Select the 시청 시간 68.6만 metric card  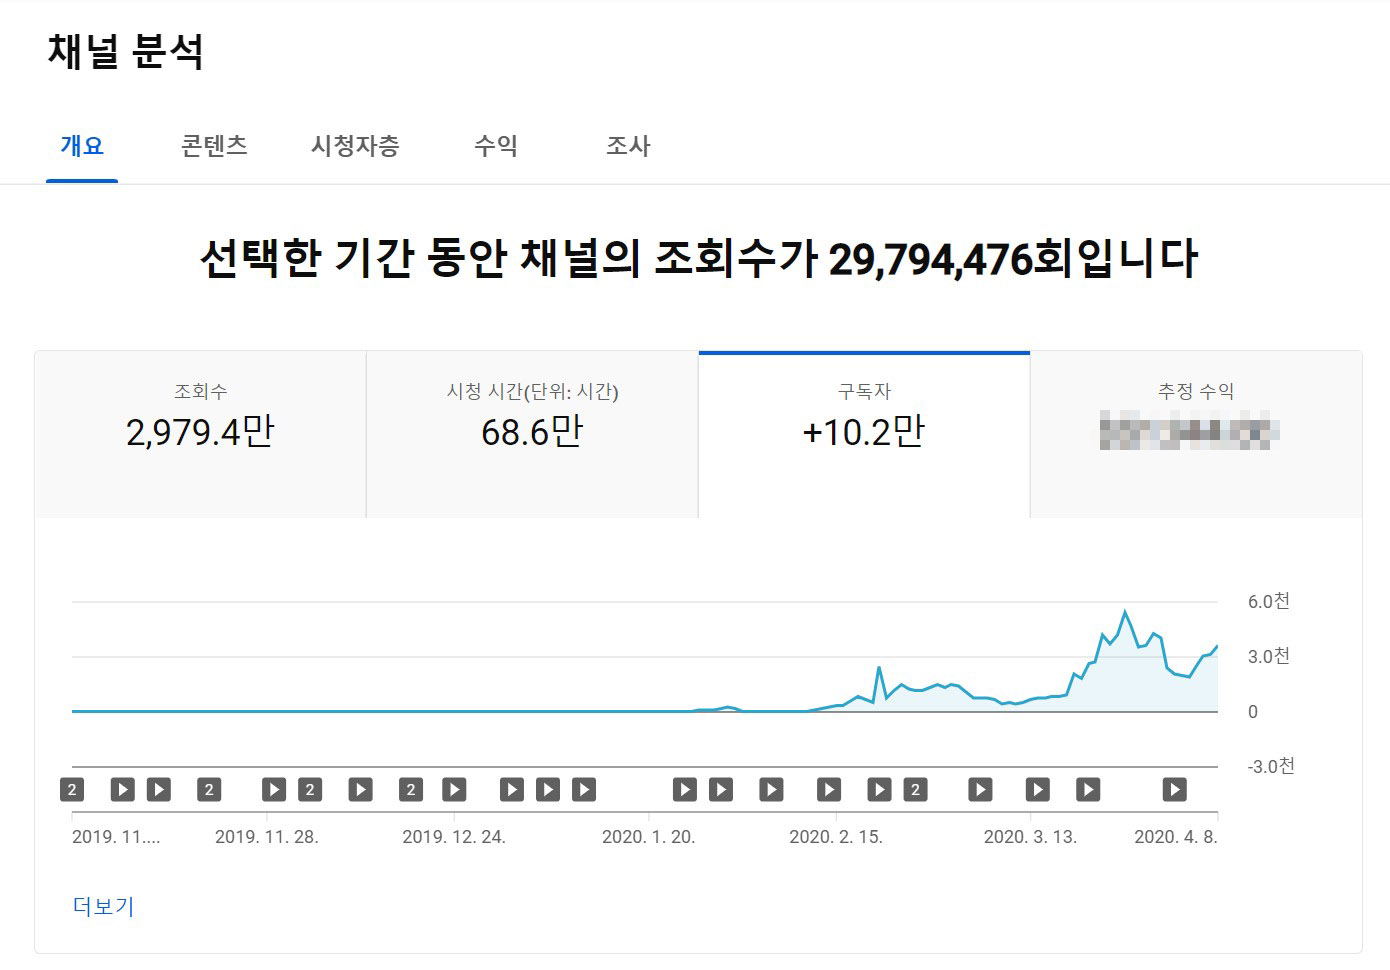click(x=532, y=434)
